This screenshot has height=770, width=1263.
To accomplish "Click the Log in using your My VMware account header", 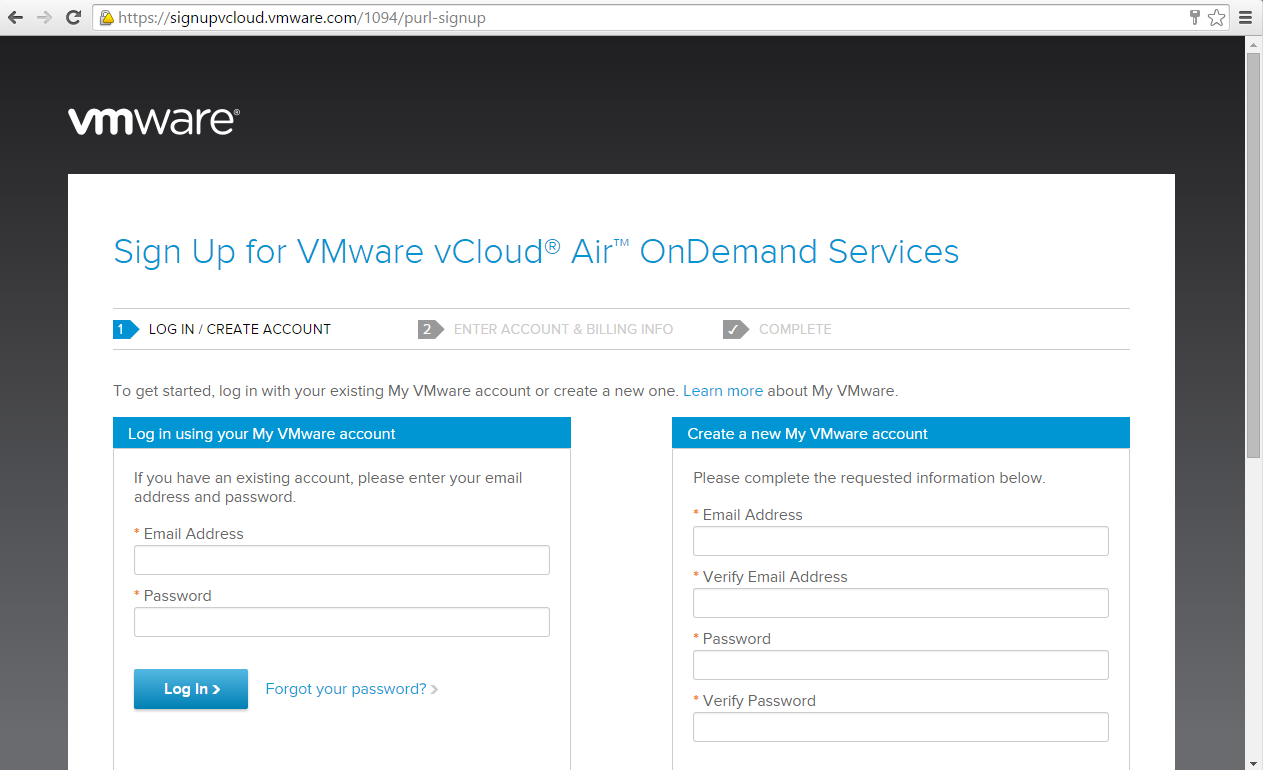I will 342,434.
